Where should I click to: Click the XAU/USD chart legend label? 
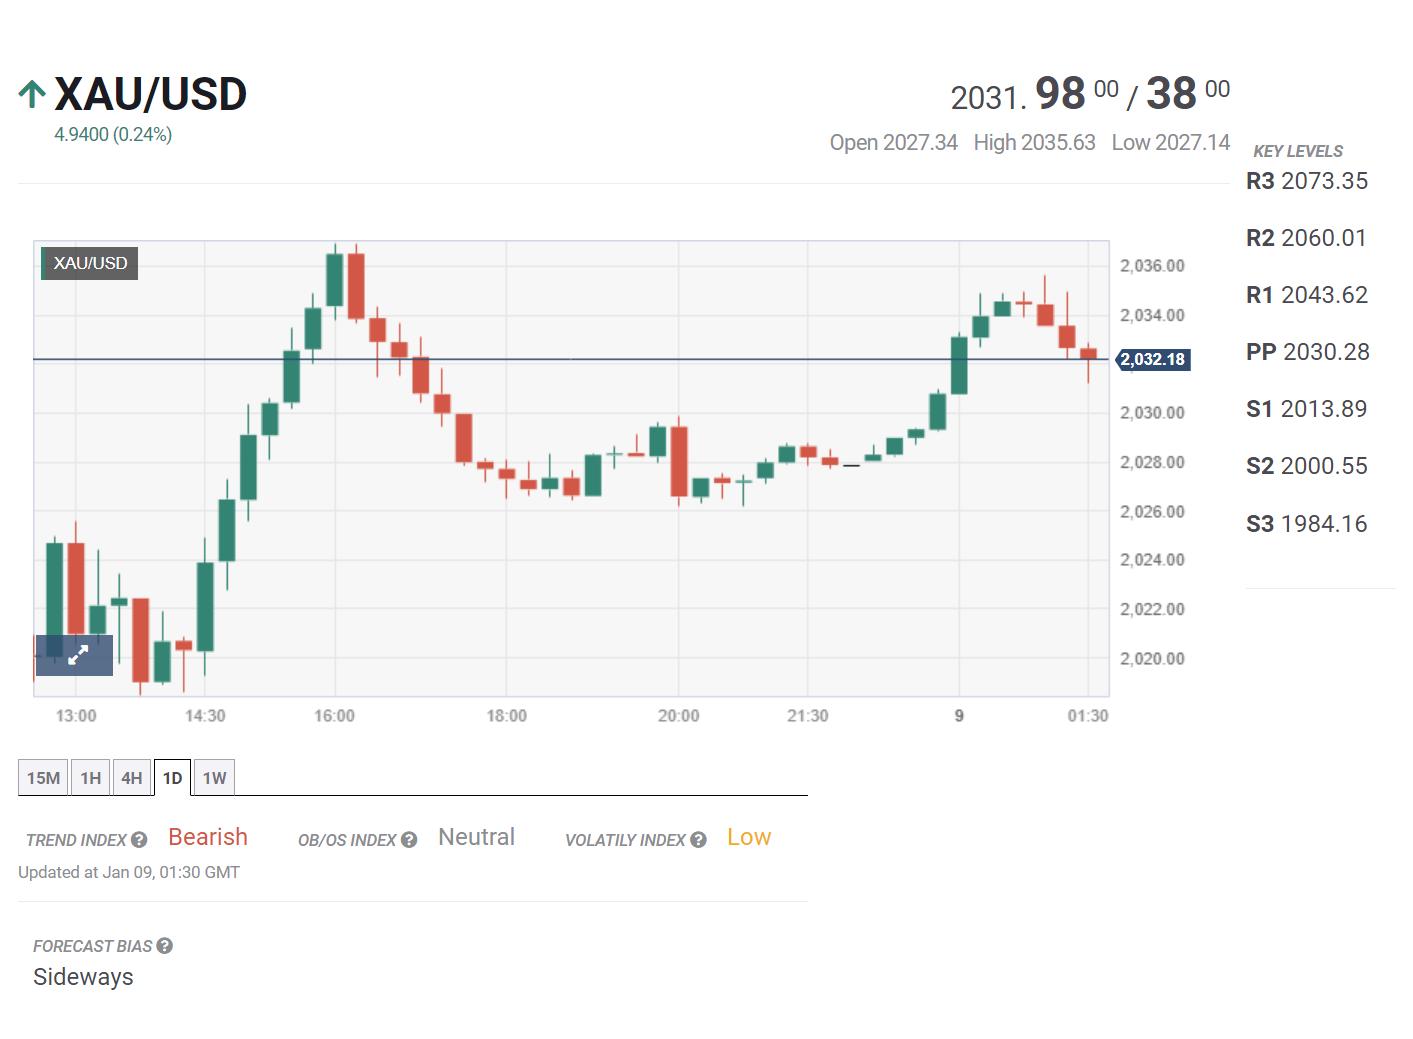click(x=90, y=263)
